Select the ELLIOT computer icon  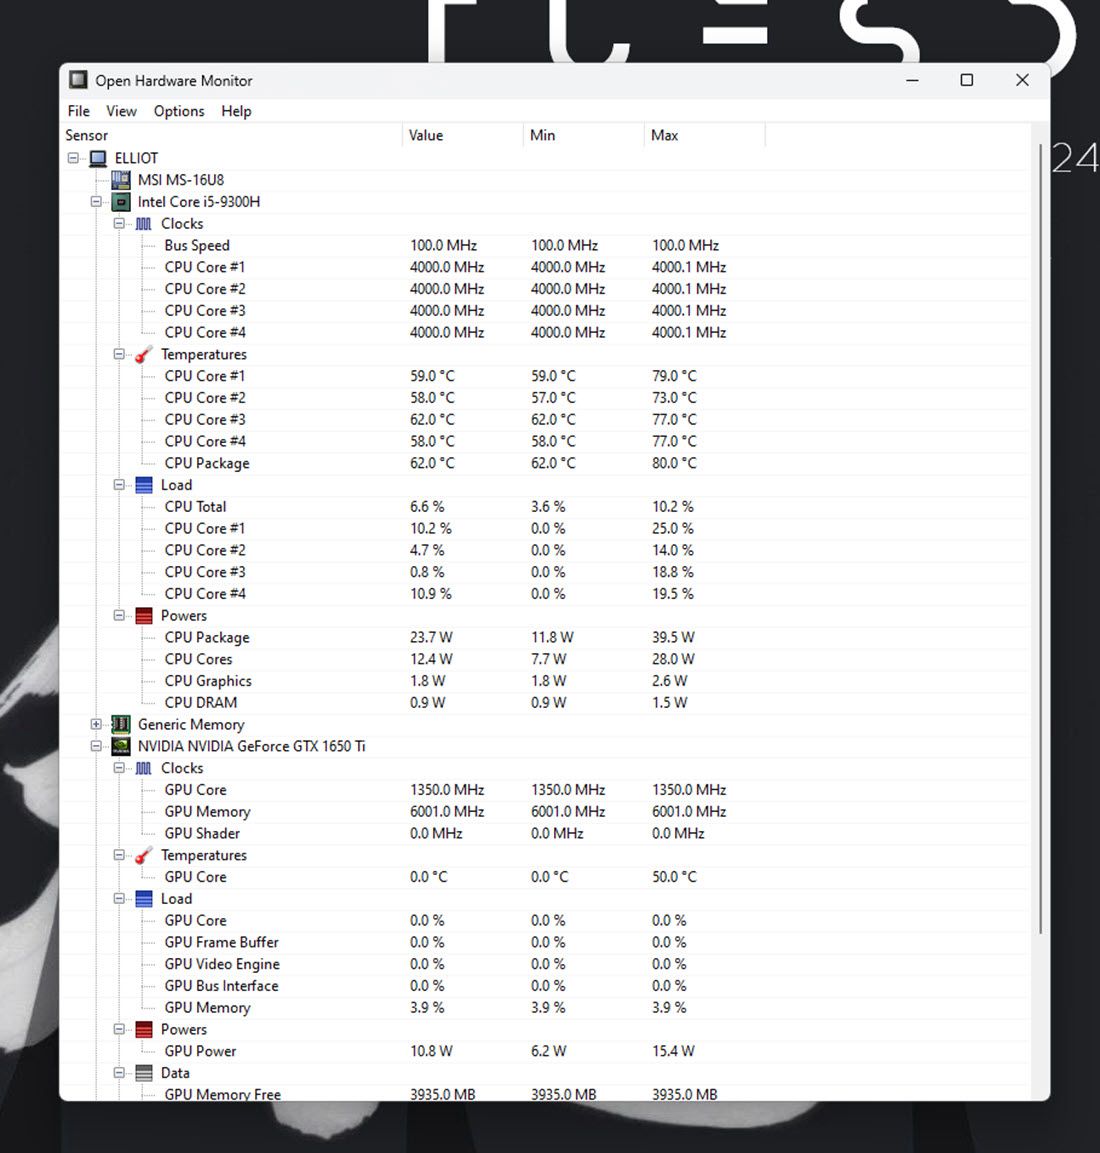point(98,158)
